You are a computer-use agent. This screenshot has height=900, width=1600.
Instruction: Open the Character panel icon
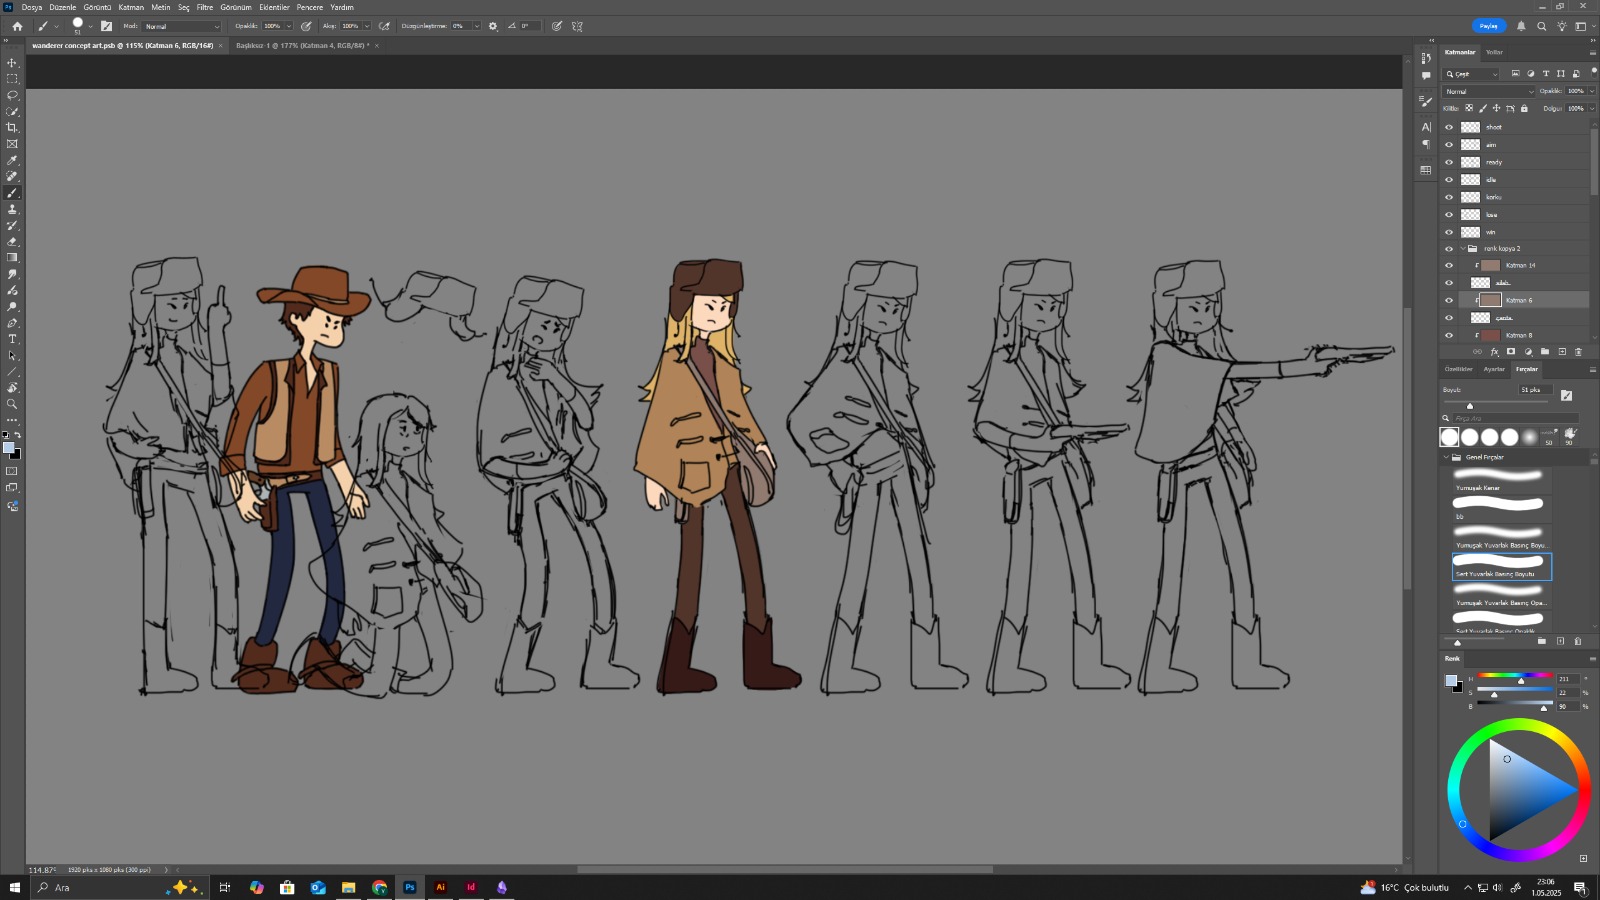pos(1426,127)
